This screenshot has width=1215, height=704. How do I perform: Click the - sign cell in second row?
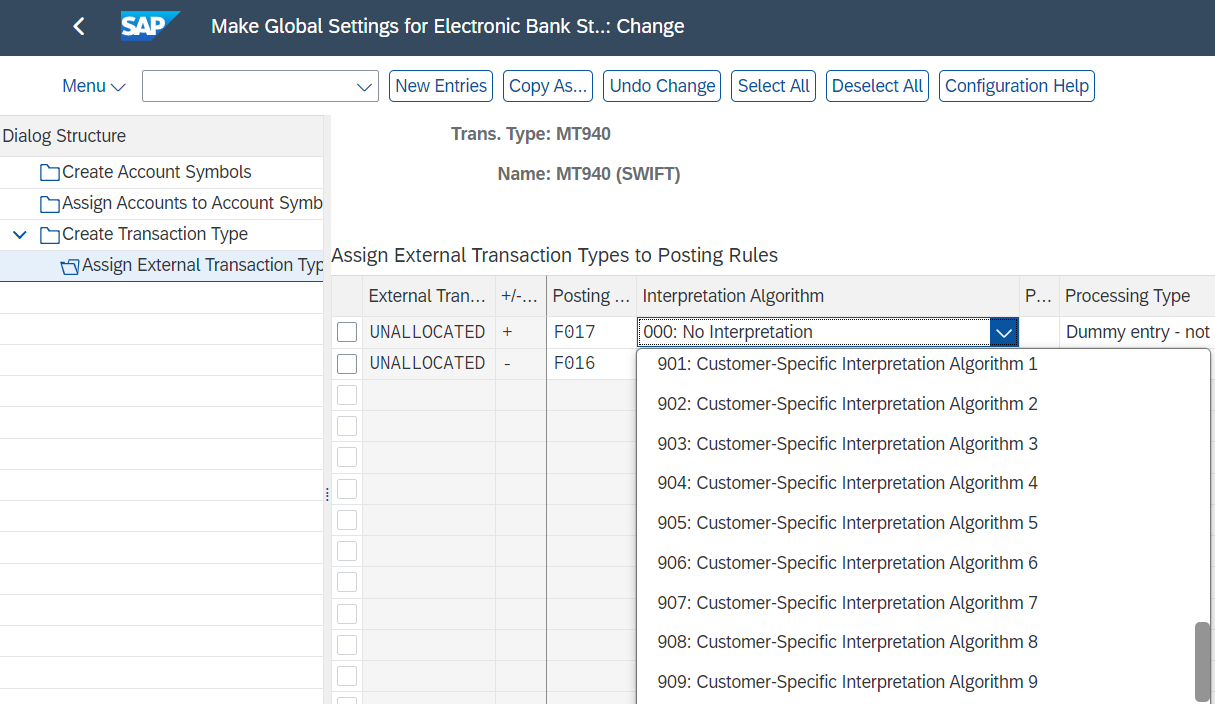click(520, 363)
